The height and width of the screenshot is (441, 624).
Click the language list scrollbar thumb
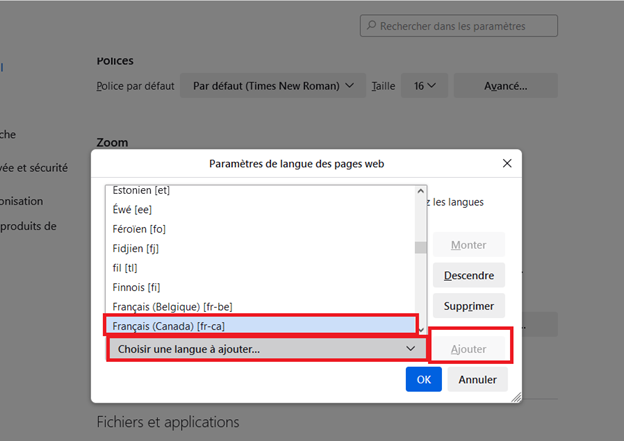click(421, 248)
